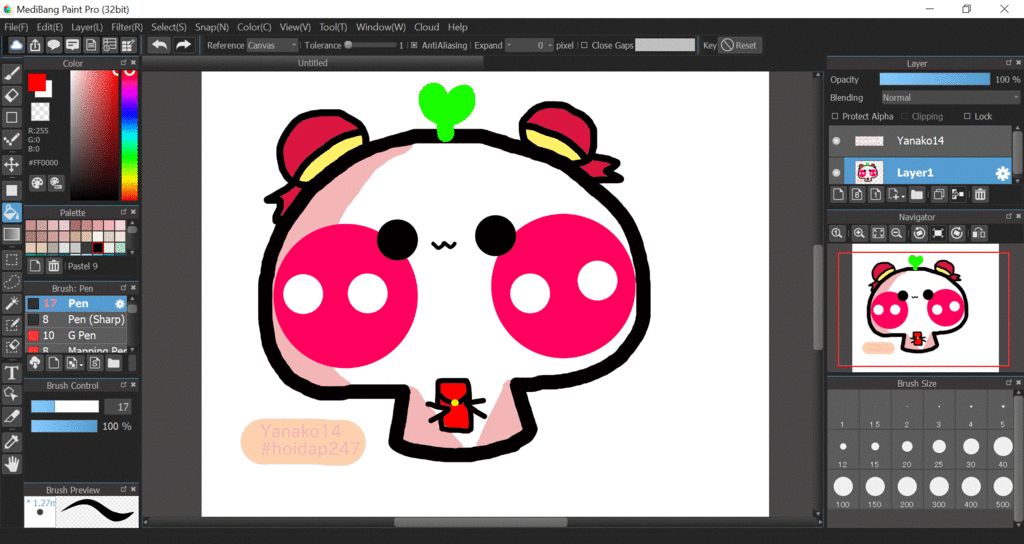Fit canvas to window in Navigator
Viewport: 1024px width, 544px height.
(x=878, y=233)
